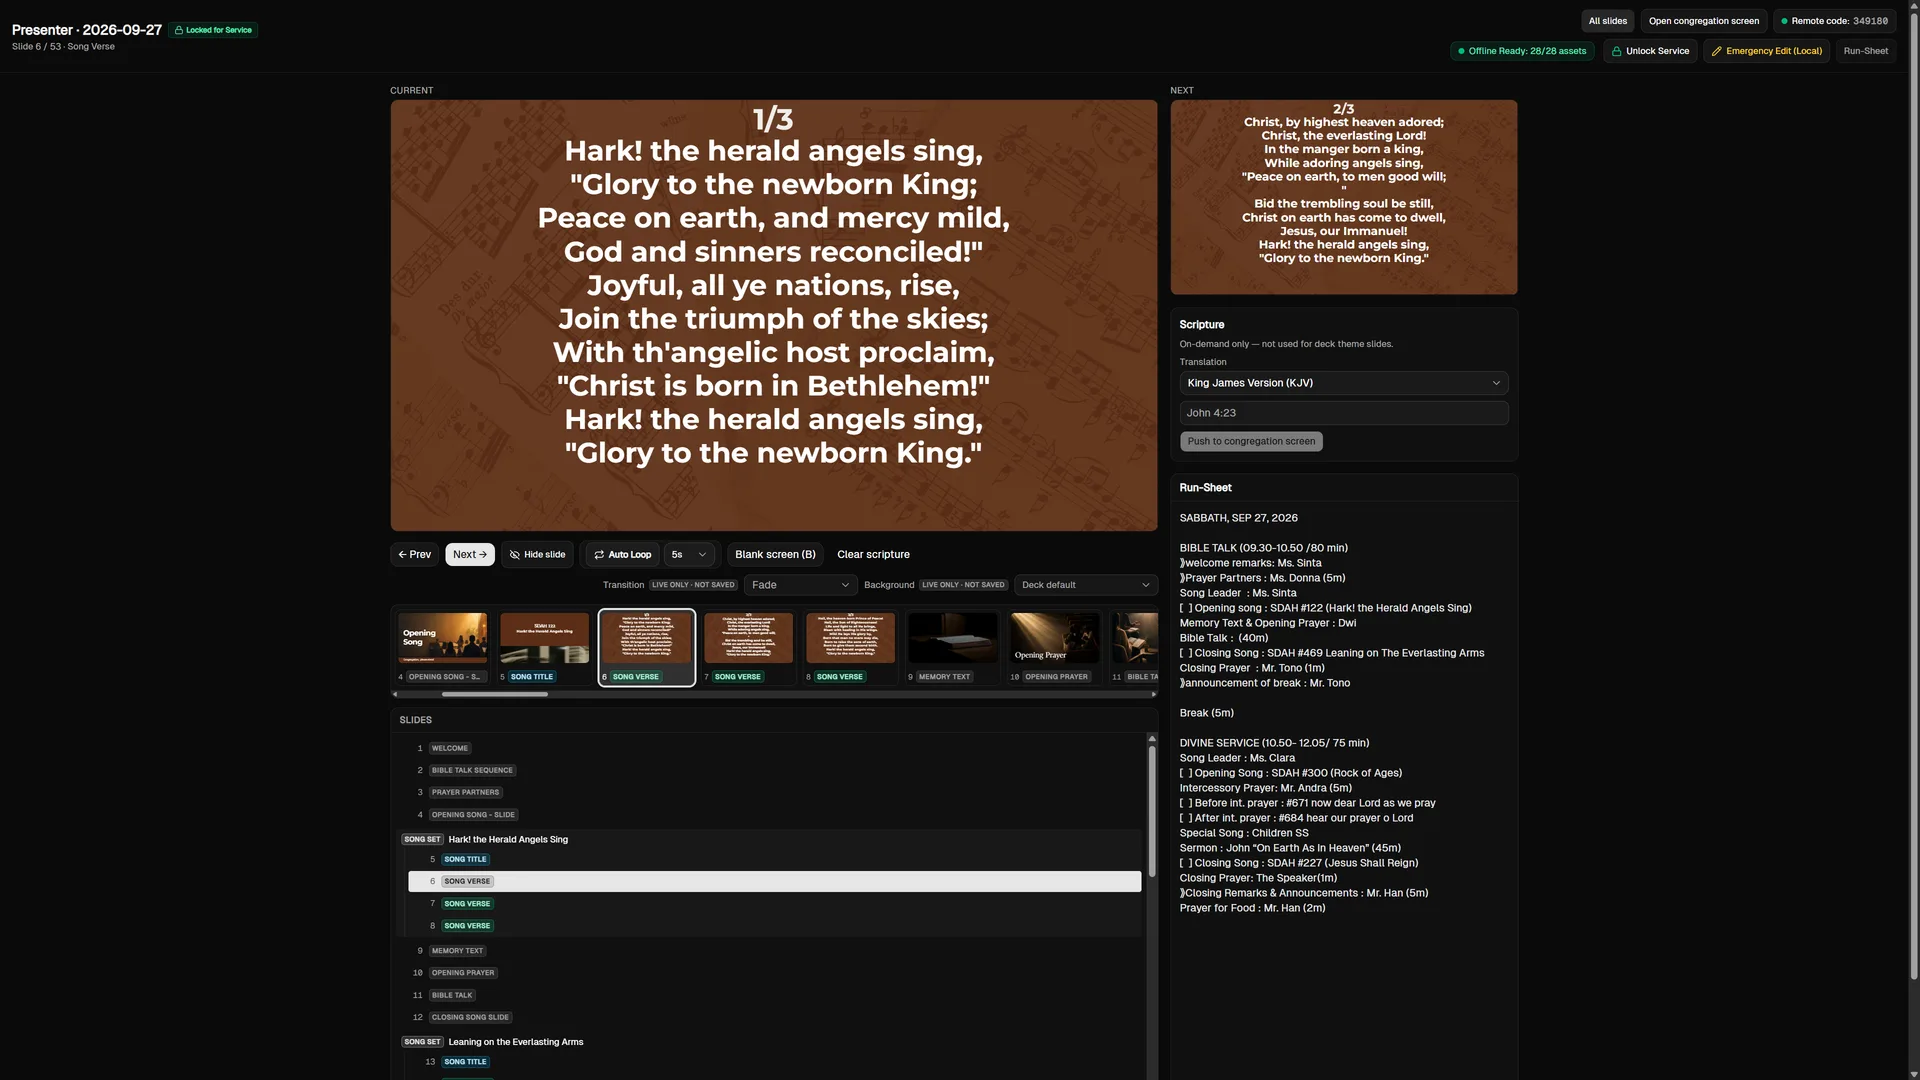1920x1080 pixels.
Task: Blank the screen (B)
Action: 775,554
